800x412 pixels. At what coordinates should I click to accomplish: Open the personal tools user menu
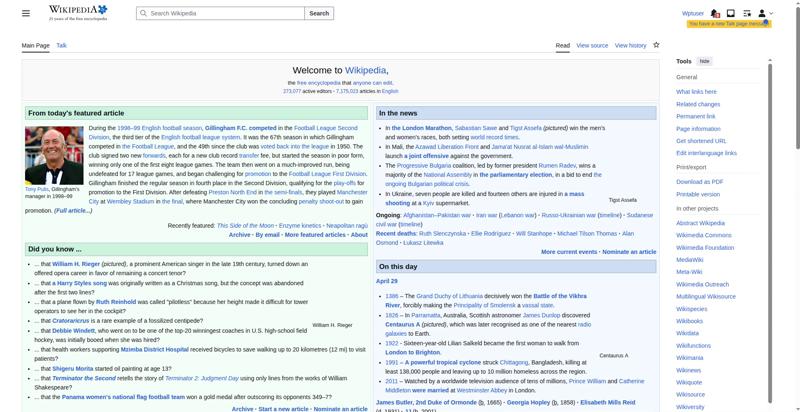[763, 13]
